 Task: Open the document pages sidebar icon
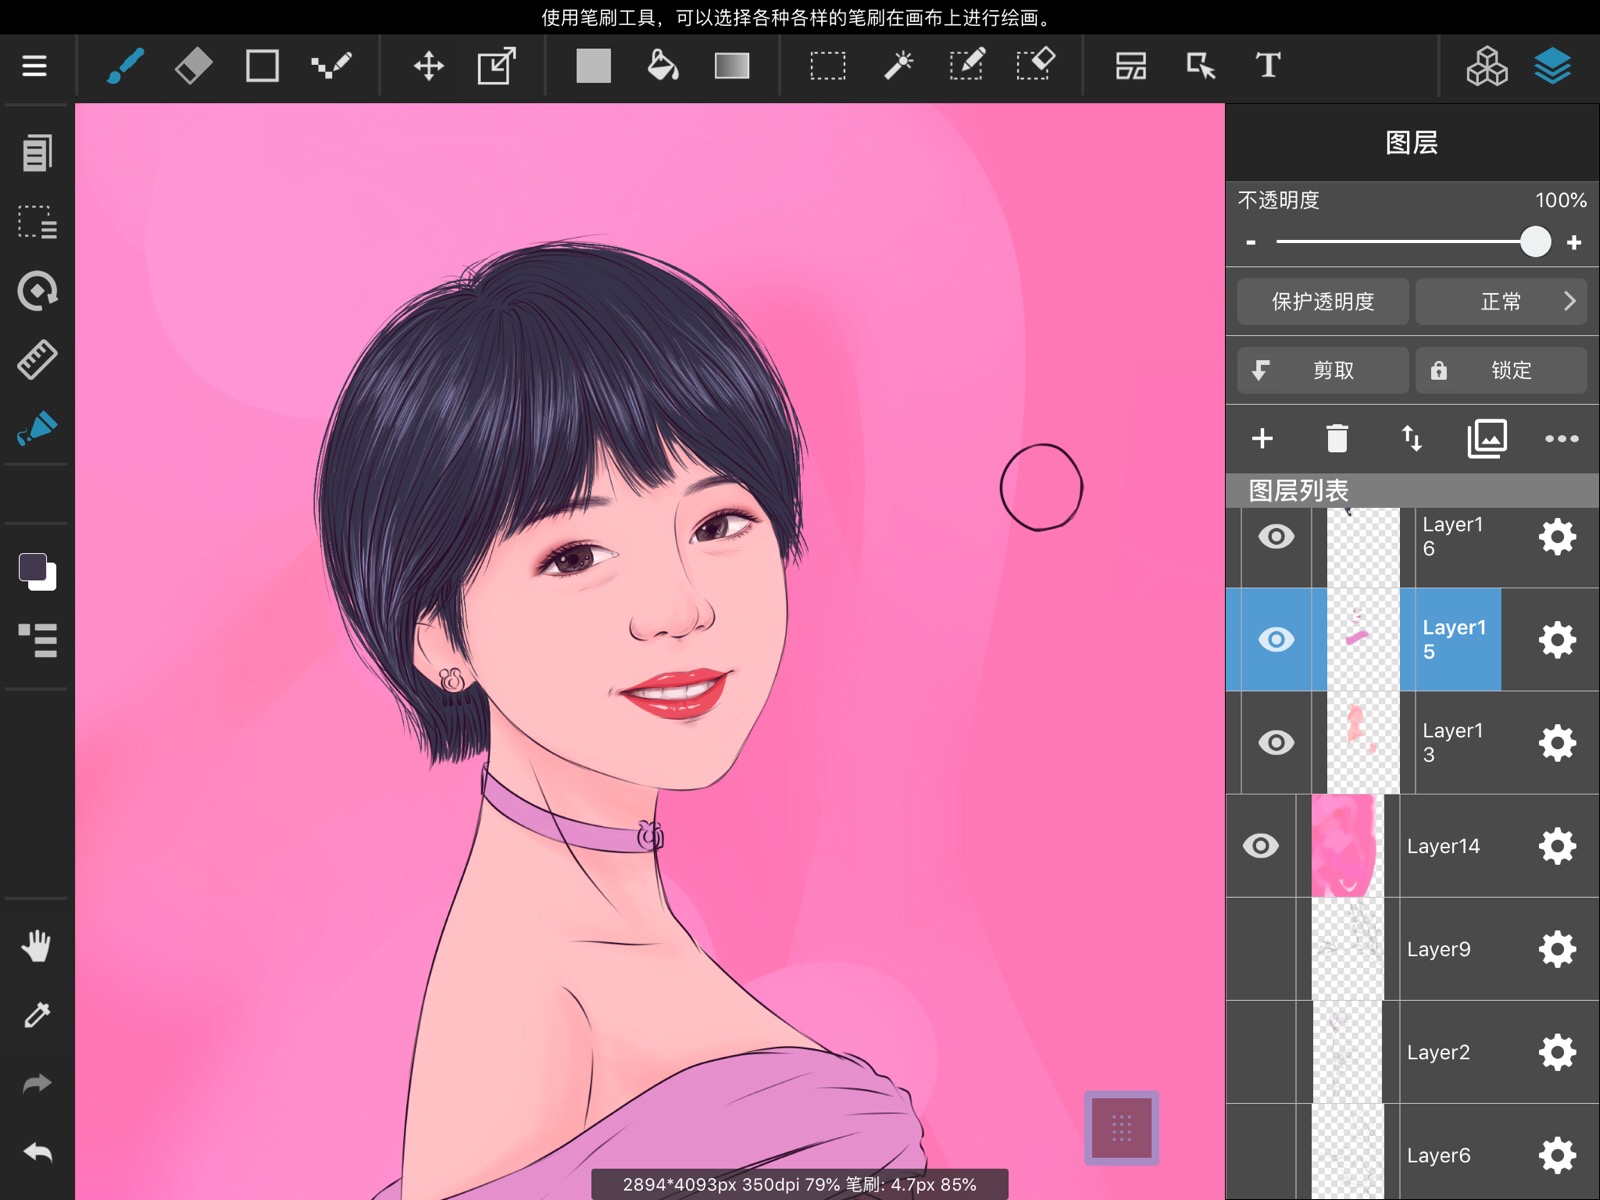click(37, 153)
